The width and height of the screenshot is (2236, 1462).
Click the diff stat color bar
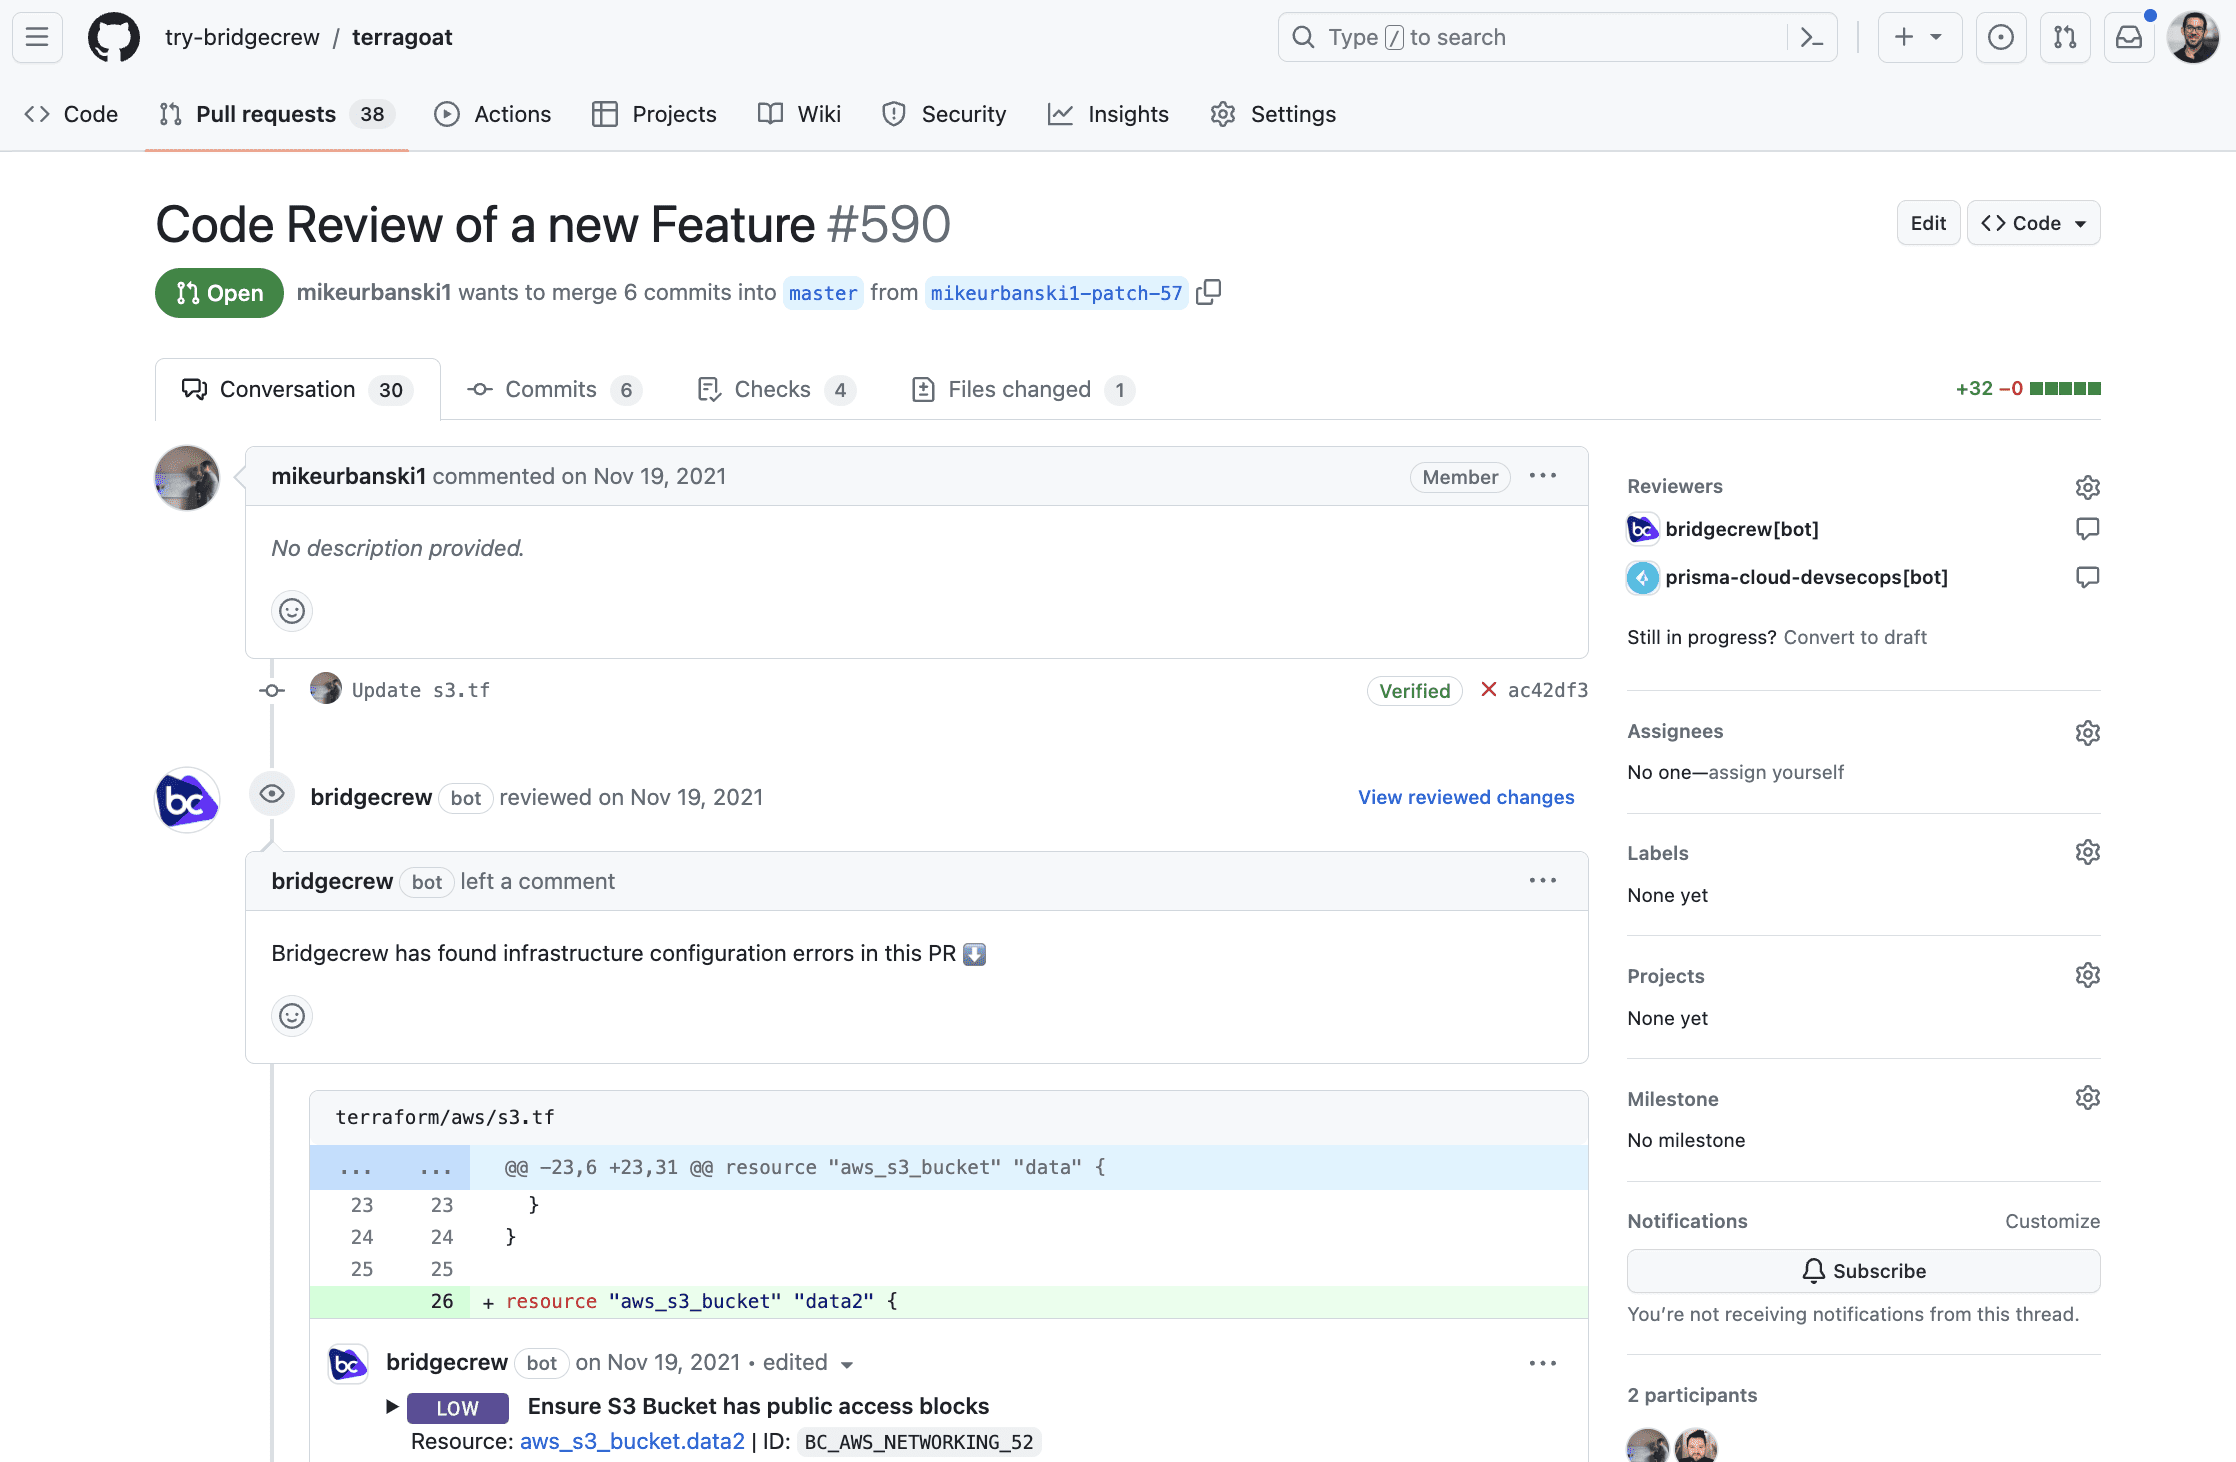pyautogui.click(x=2065, y=389)
